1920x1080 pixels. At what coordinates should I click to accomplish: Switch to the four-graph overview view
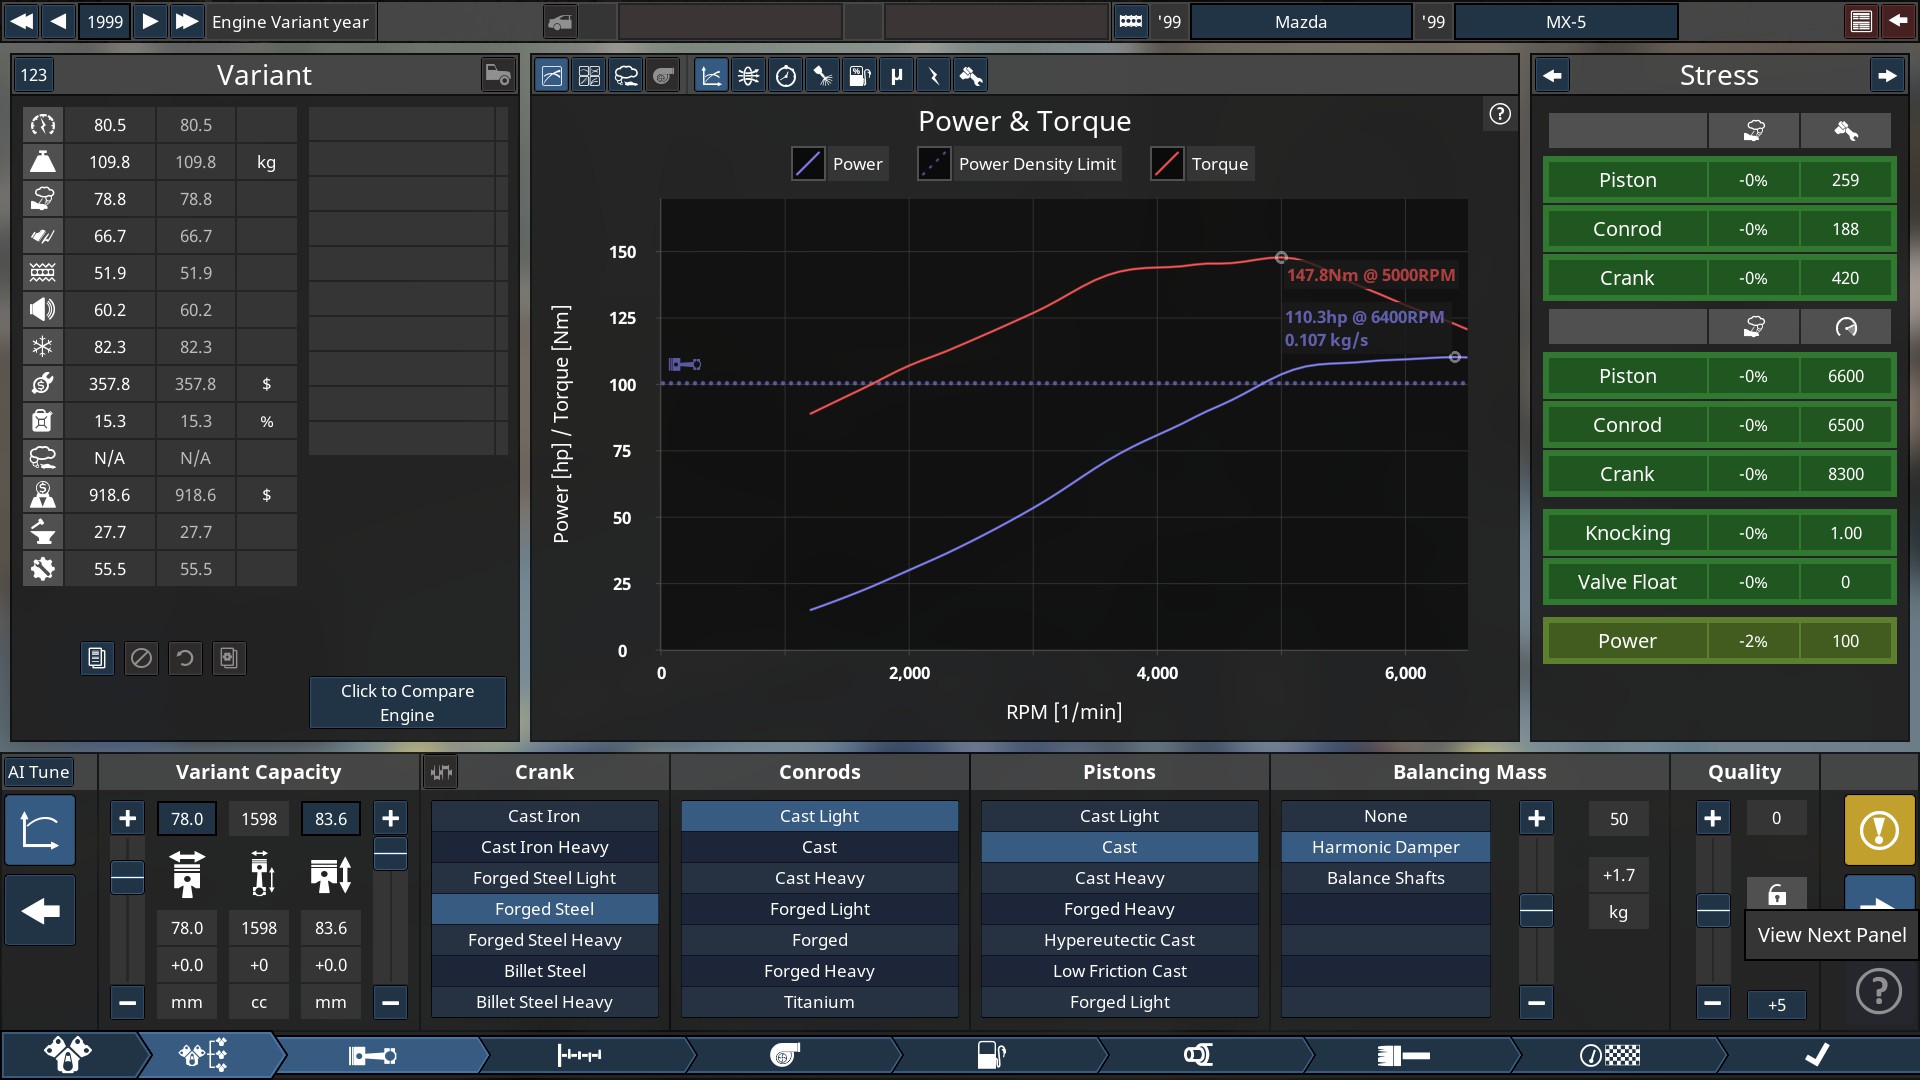click(589, 75)
